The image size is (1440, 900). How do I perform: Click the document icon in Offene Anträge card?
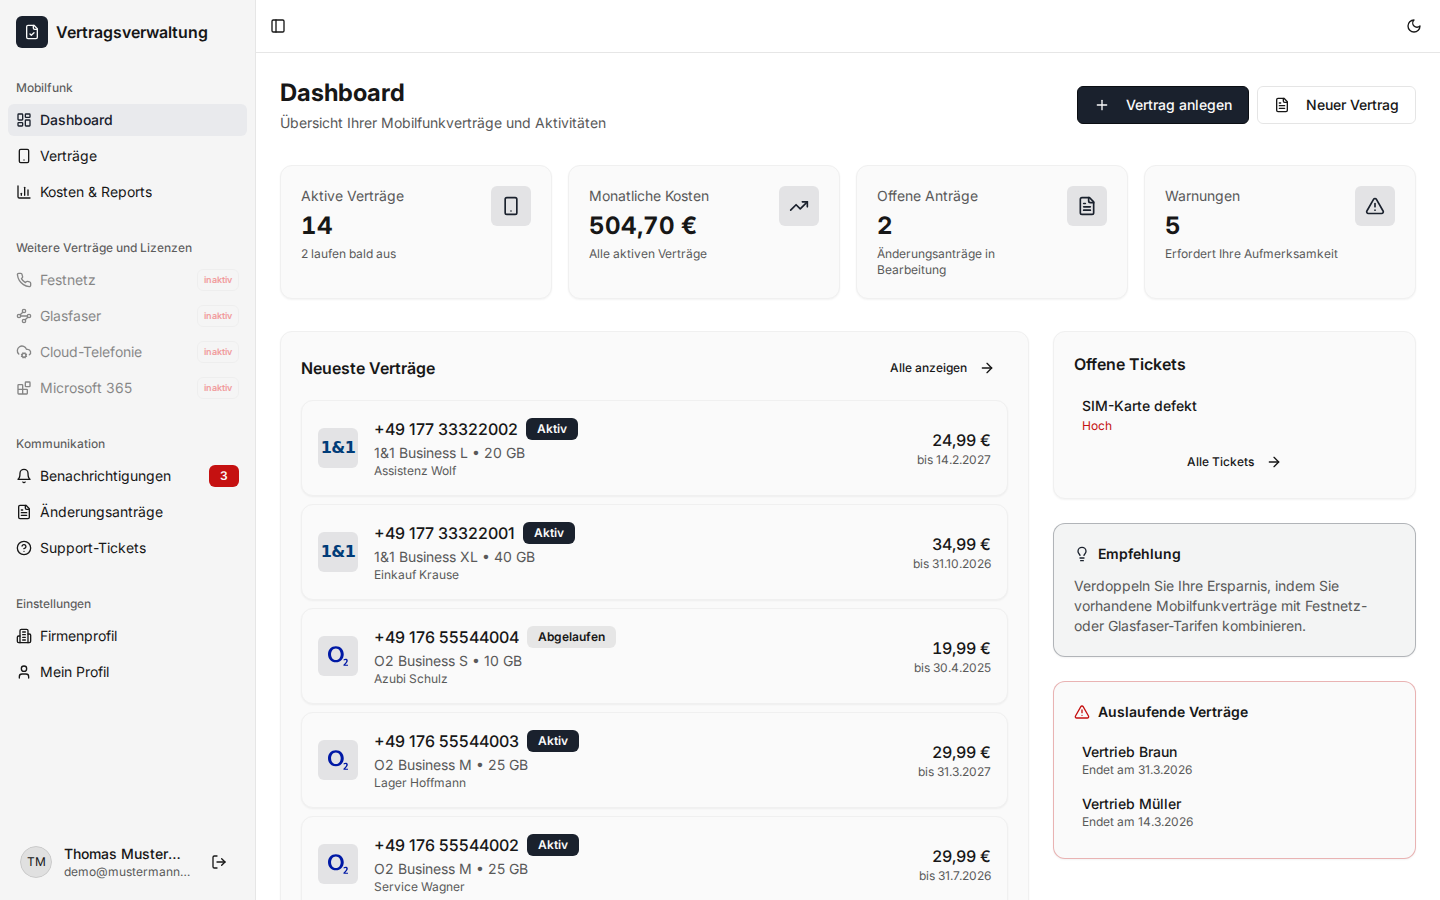click(1087, 206)
